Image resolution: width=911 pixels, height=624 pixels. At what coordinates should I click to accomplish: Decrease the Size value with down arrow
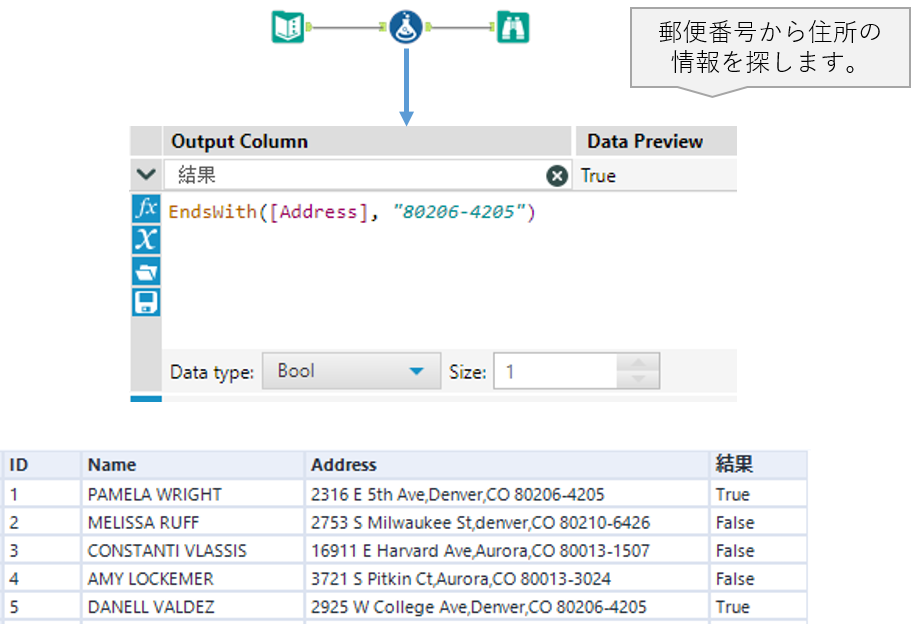638,381
